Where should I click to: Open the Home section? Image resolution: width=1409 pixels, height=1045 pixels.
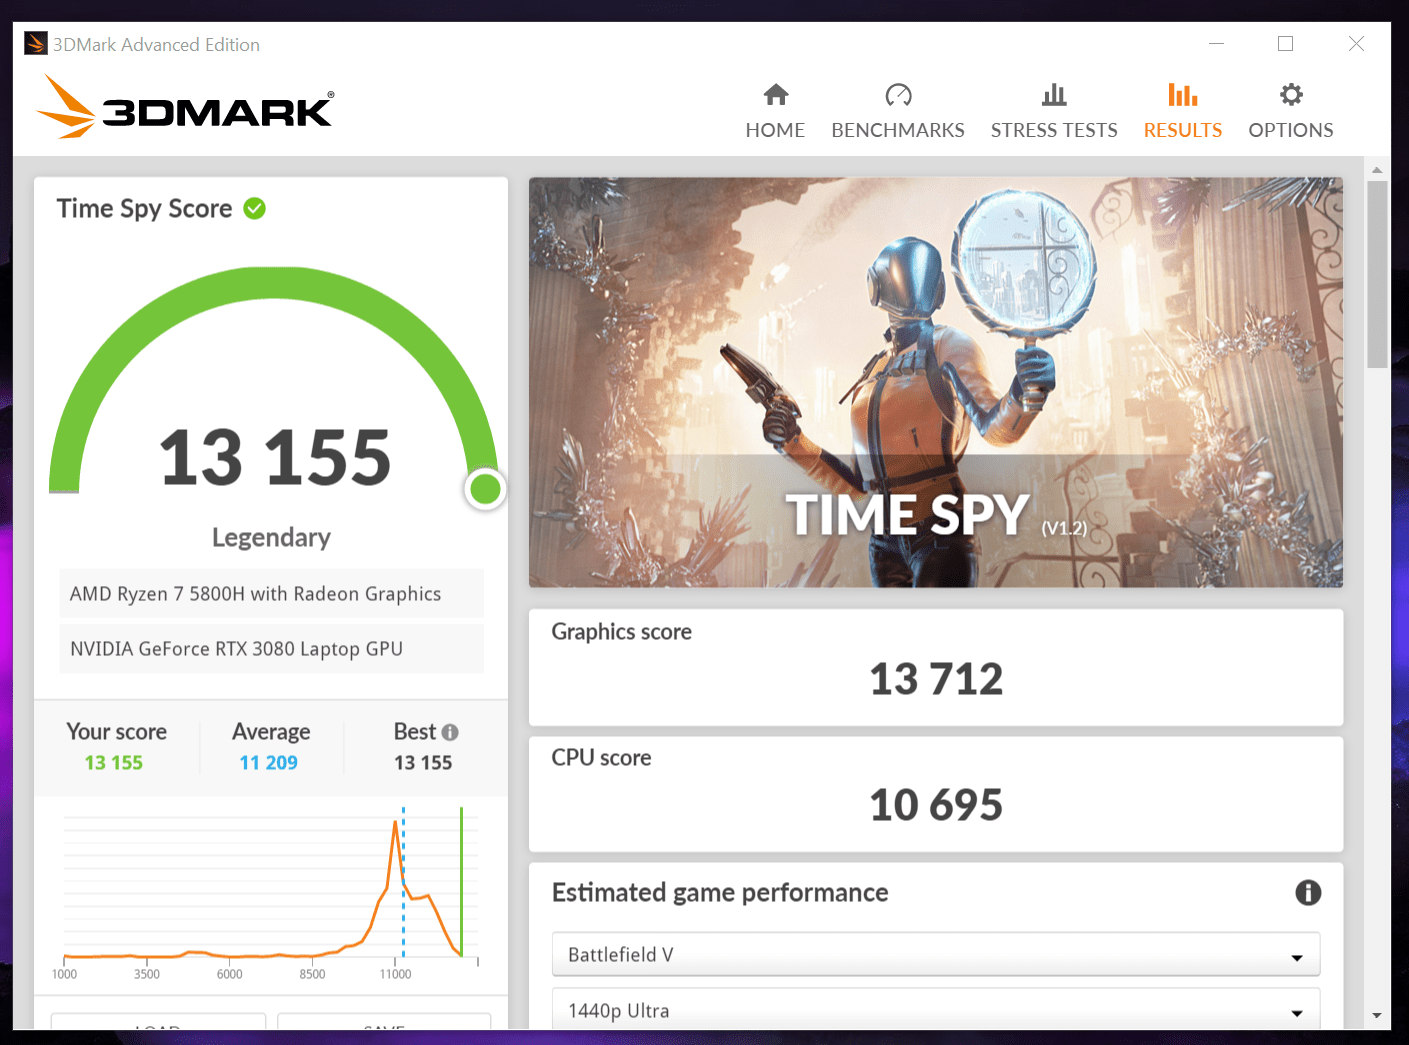[x=775, y=108]
